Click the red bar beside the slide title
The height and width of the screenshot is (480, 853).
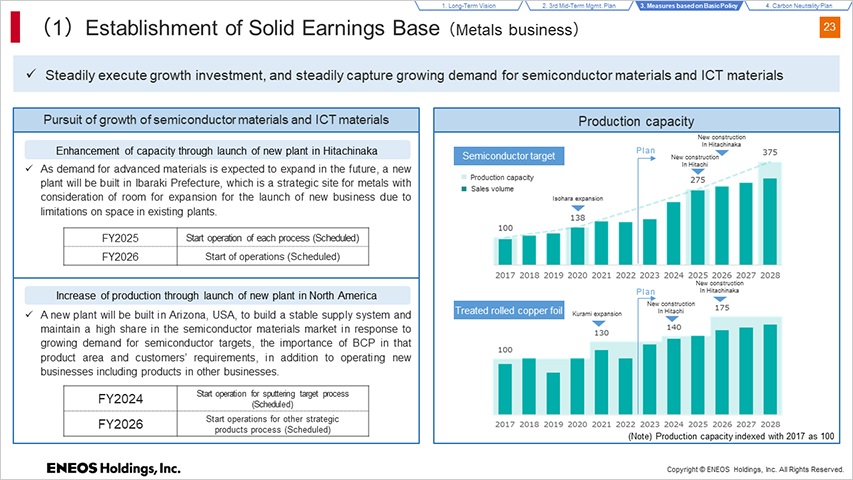[x=15, y=27]
